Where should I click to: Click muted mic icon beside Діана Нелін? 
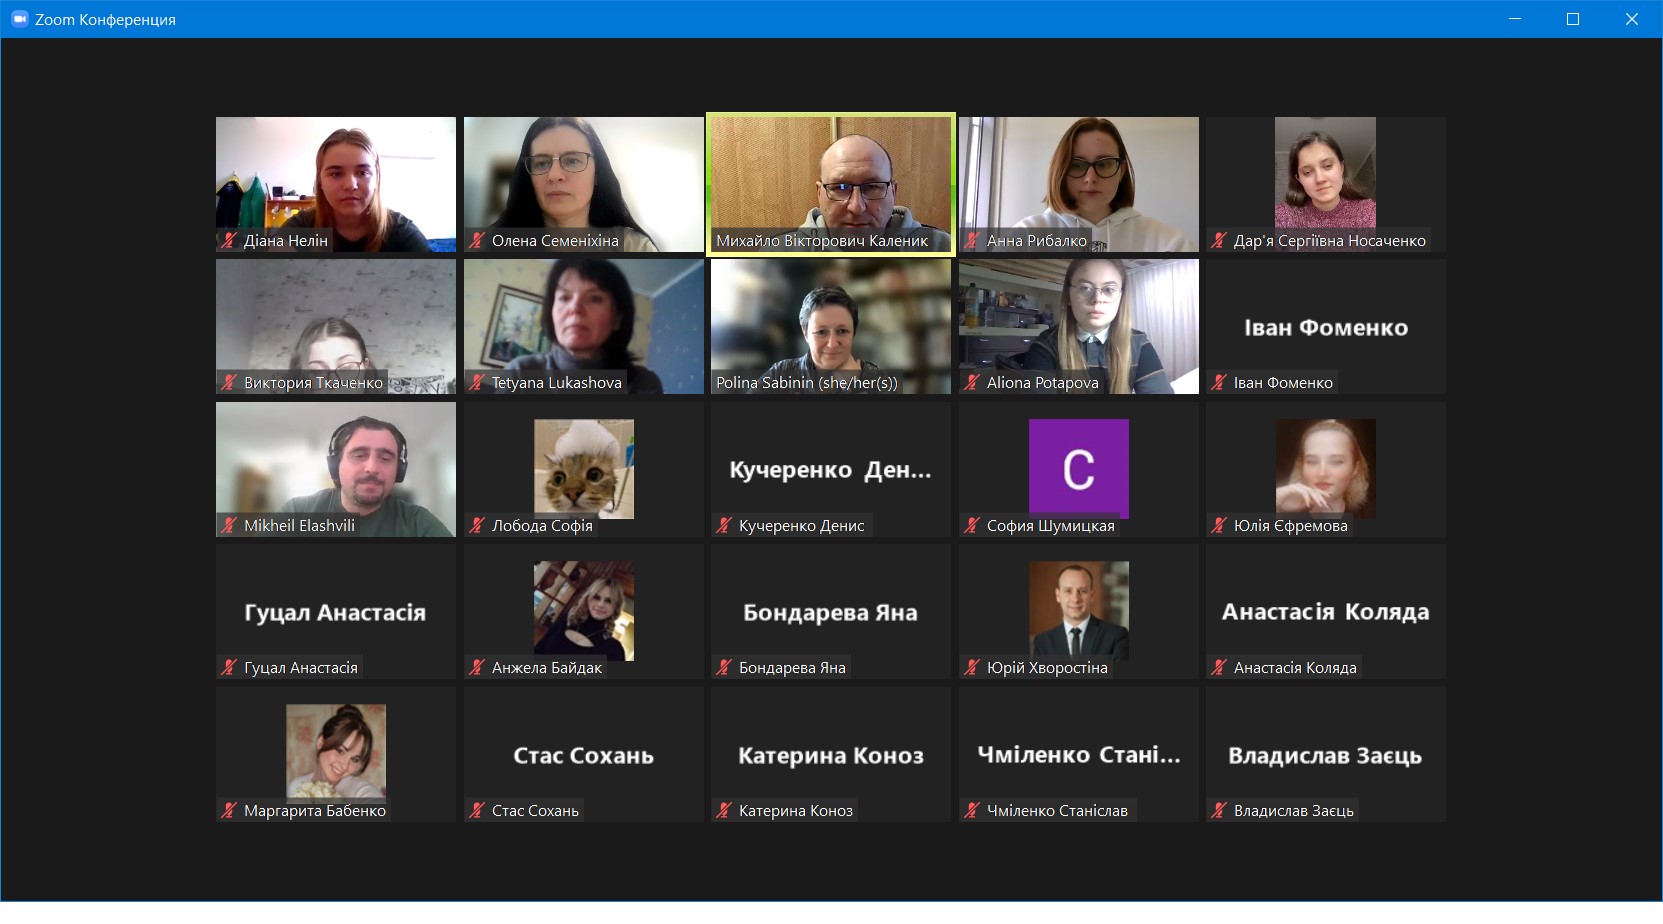[229, 240]
